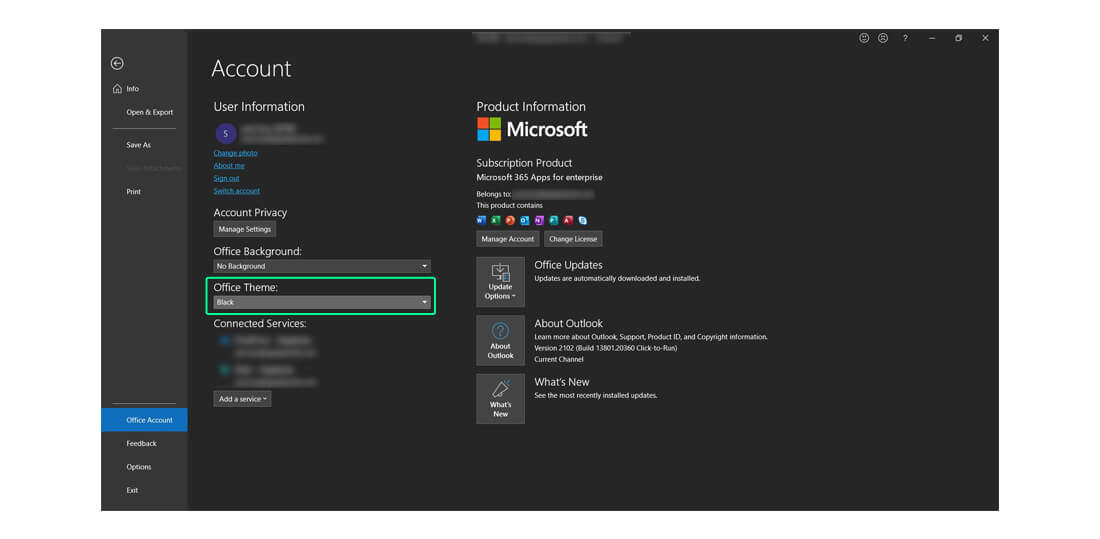The height and width of the screenshot is (539, 1100).
Task: Click the Excel app icon
Action: coord(495,220)
